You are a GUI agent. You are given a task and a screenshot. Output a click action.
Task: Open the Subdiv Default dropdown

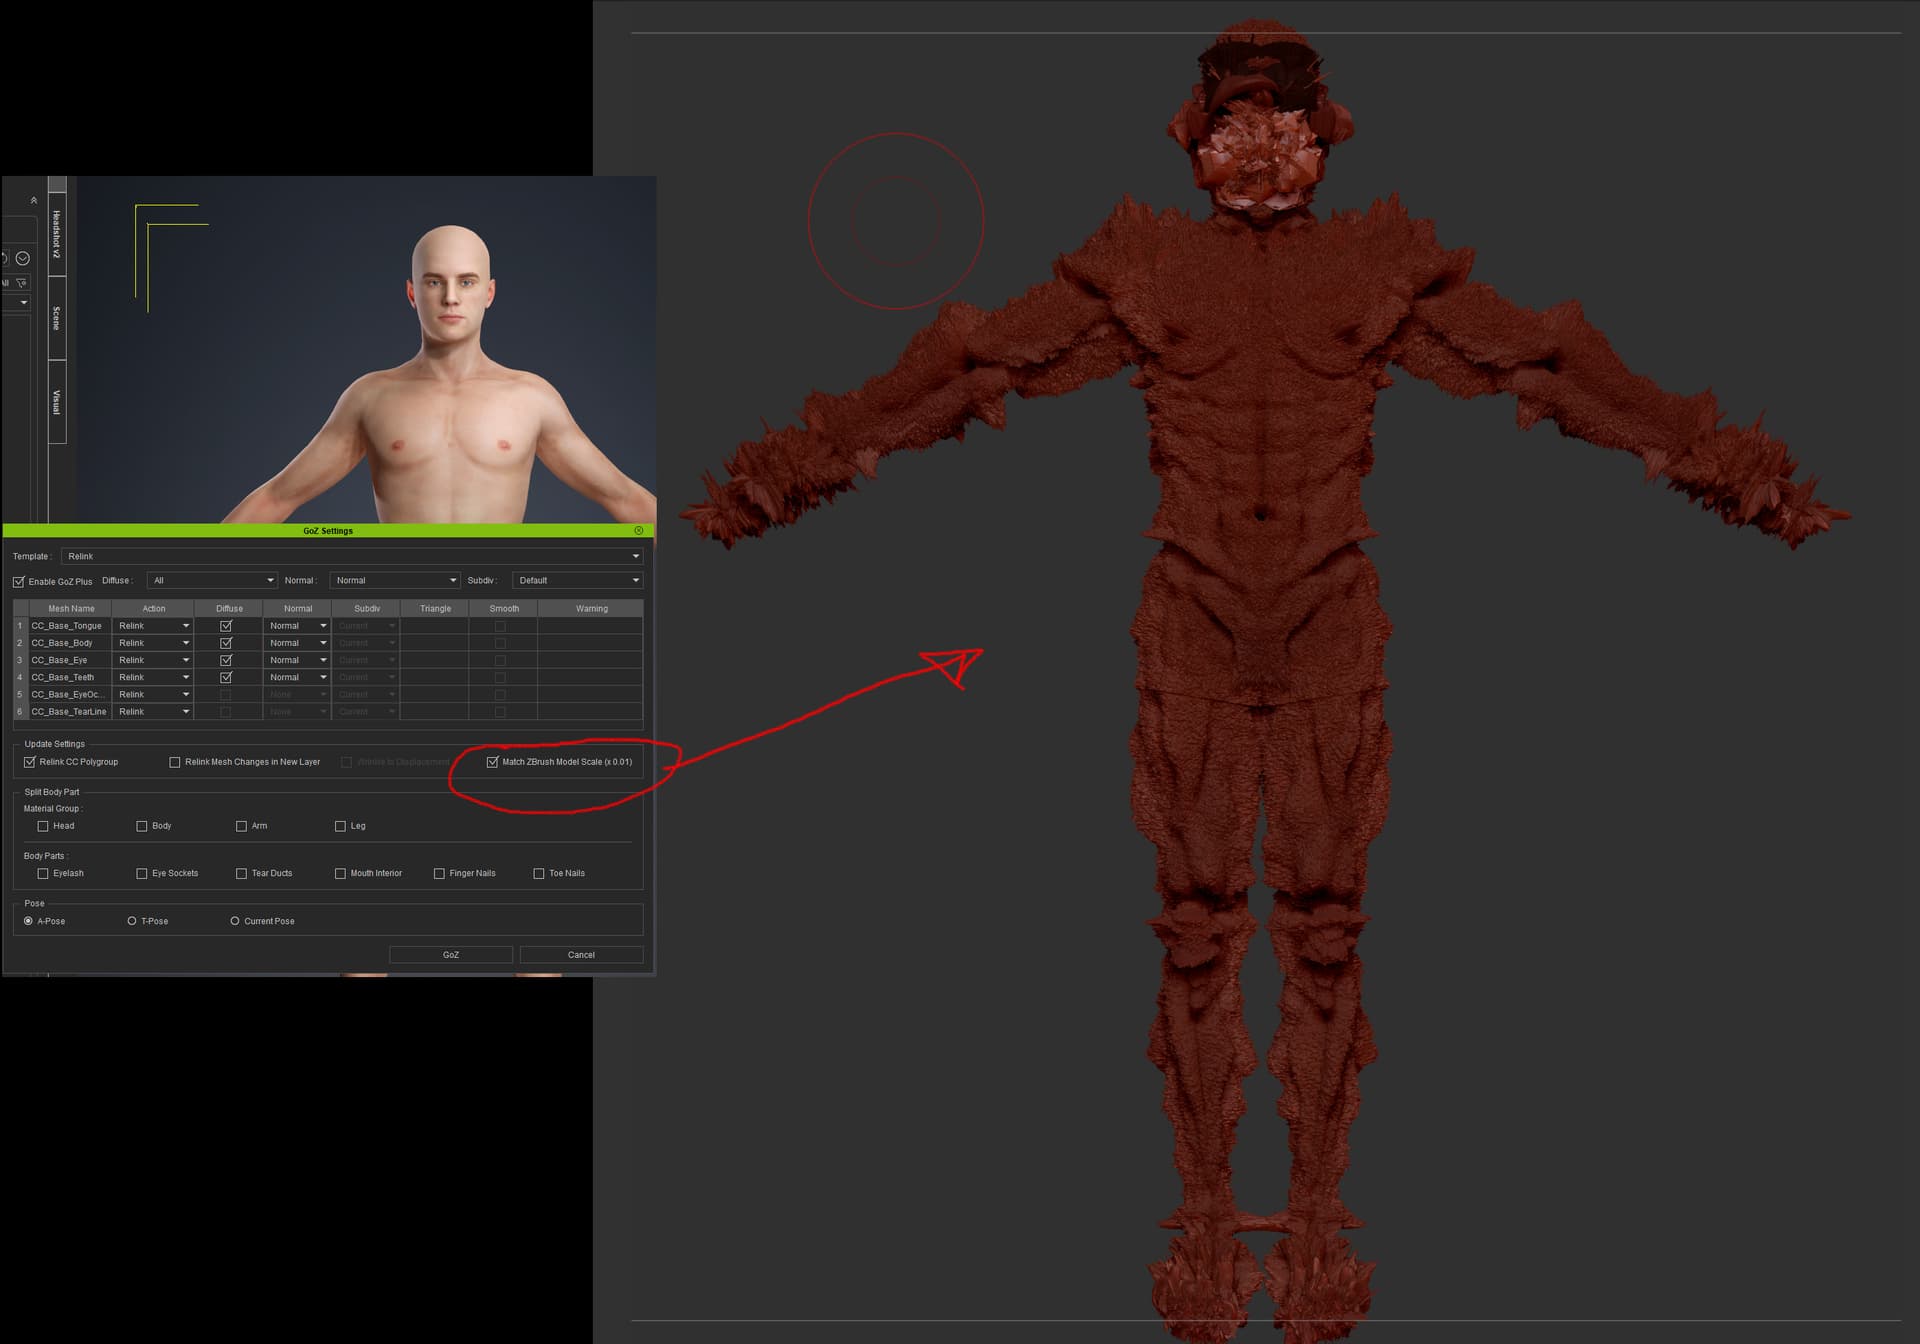pos(577,581)
